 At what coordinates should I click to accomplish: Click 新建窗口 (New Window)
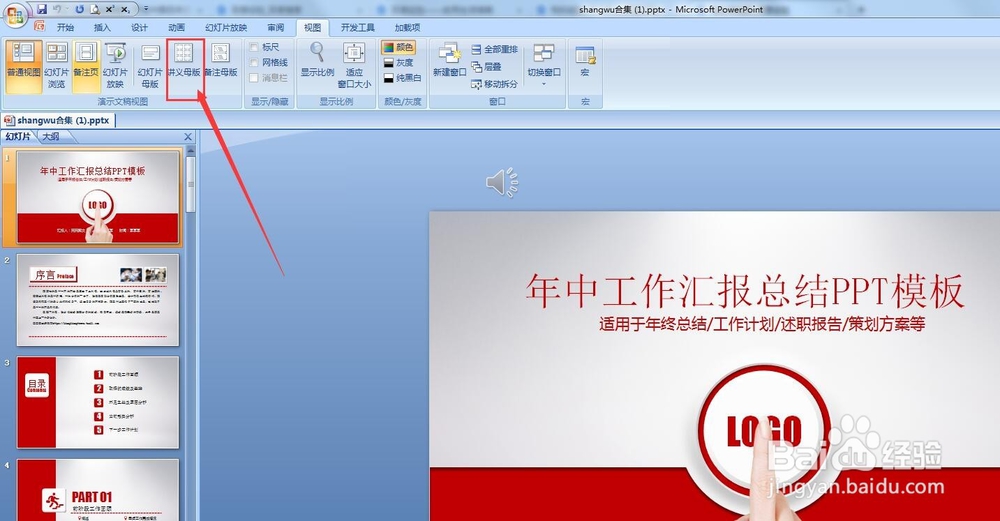tap(450, 61)
